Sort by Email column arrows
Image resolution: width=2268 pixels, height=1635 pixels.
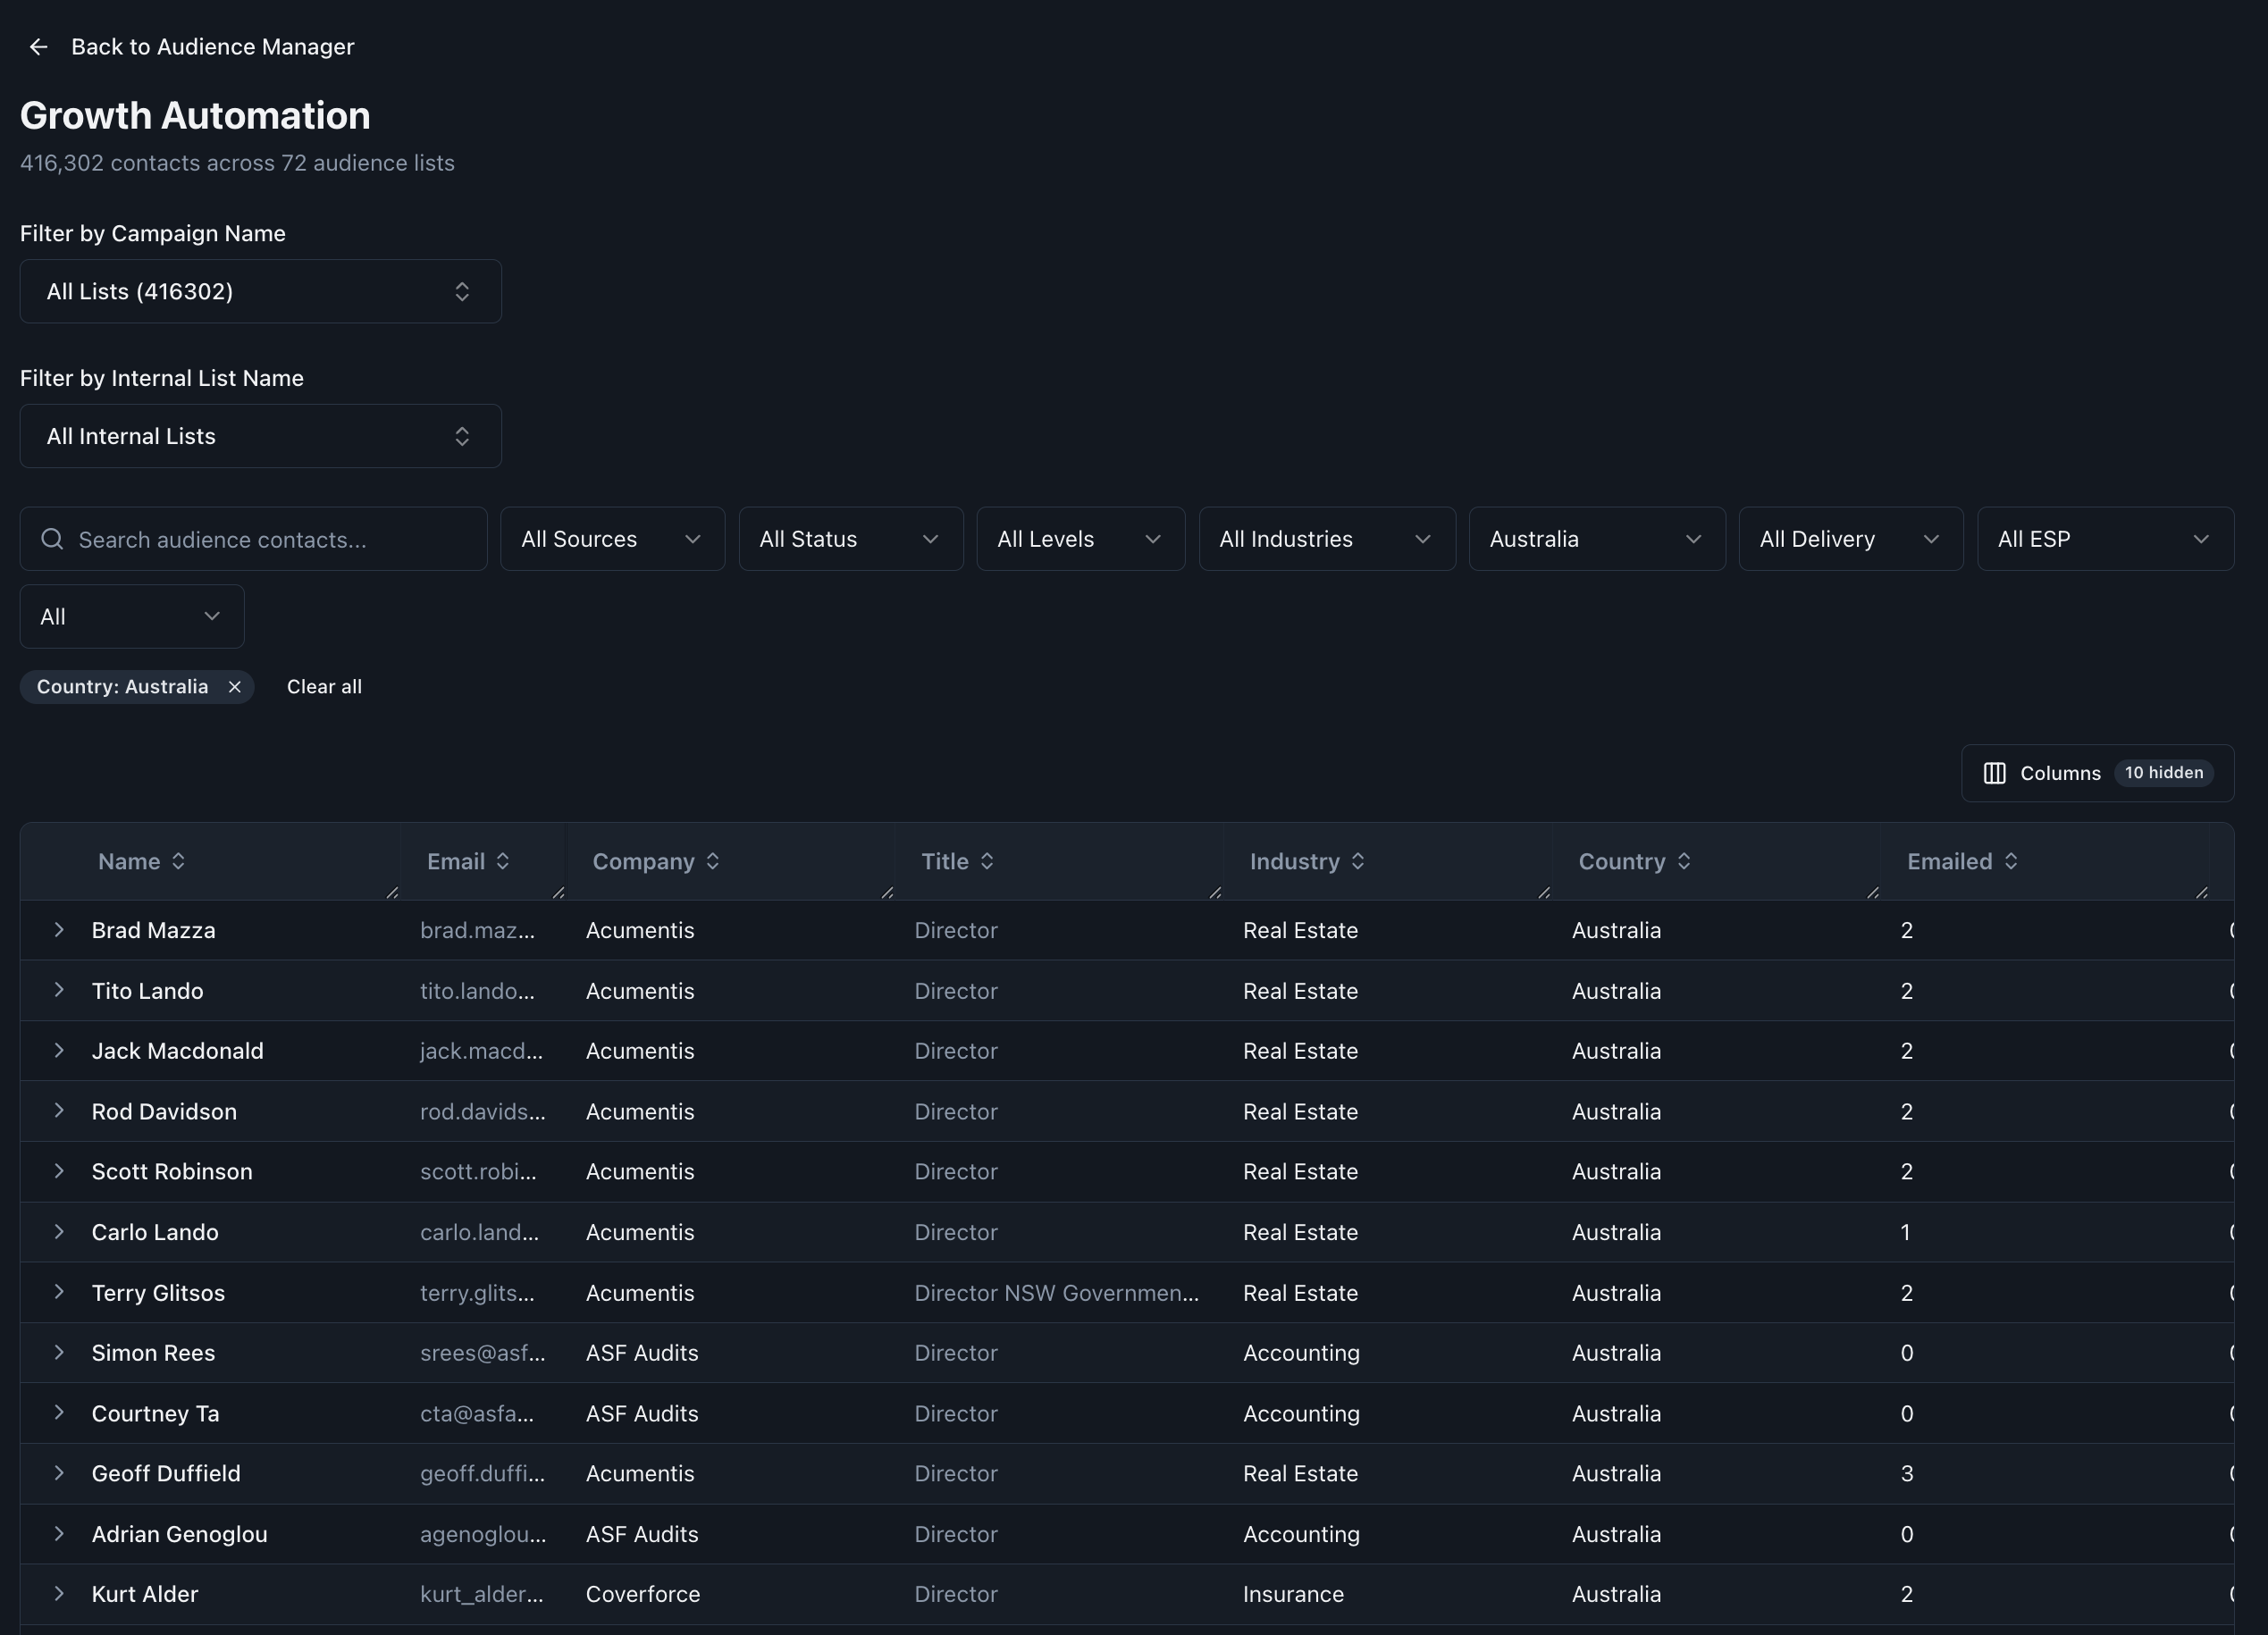tap(503, 861)
